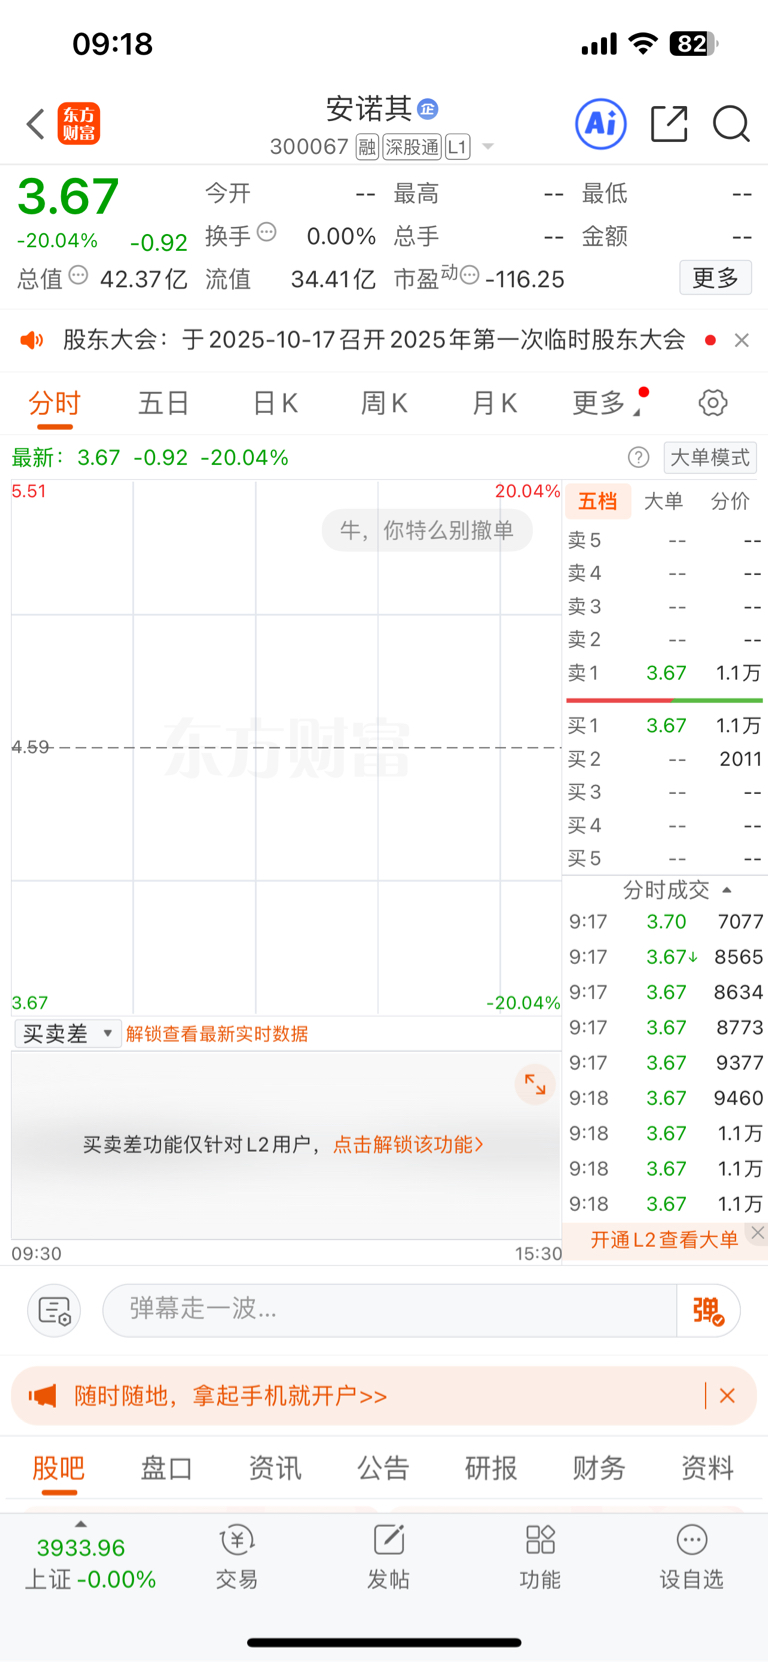Toggle 大单模式 on the chart
This screenshot has height=1662, width=768.
pyautogui.click(x=710, y=457)
